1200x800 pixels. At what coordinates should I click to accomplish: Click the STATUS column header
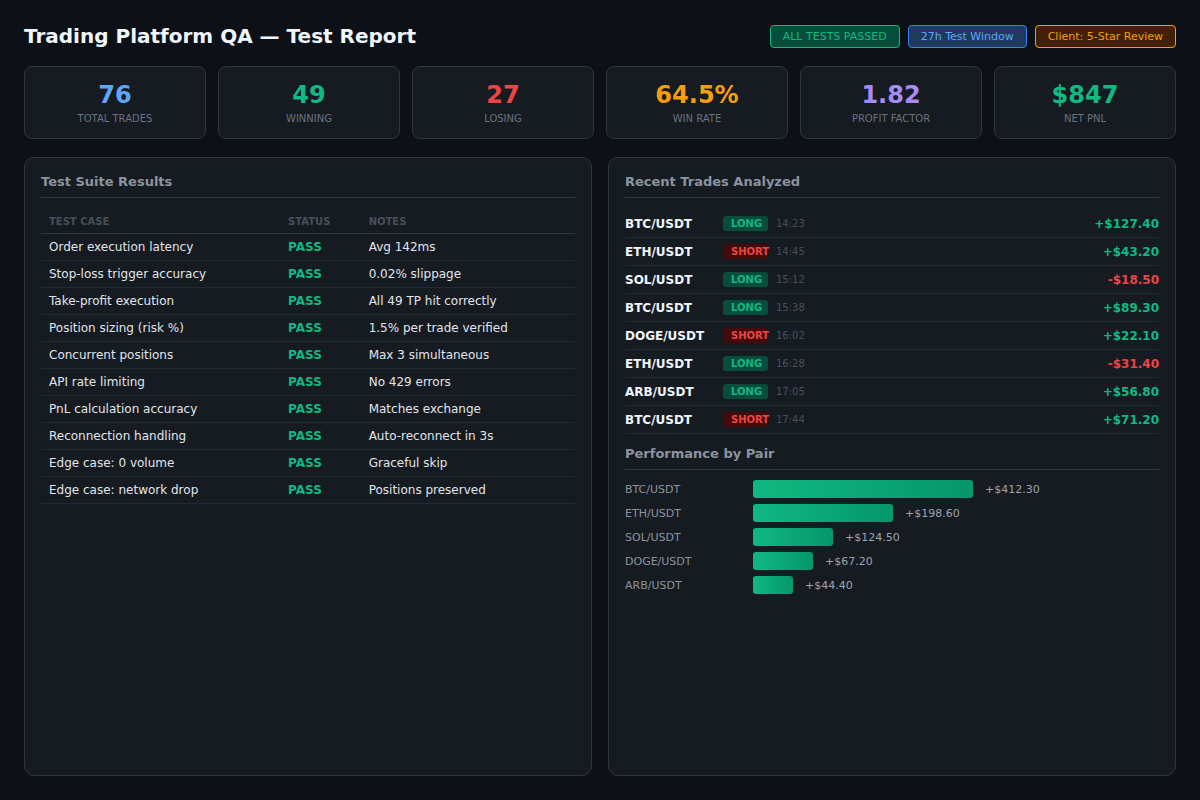309,221
